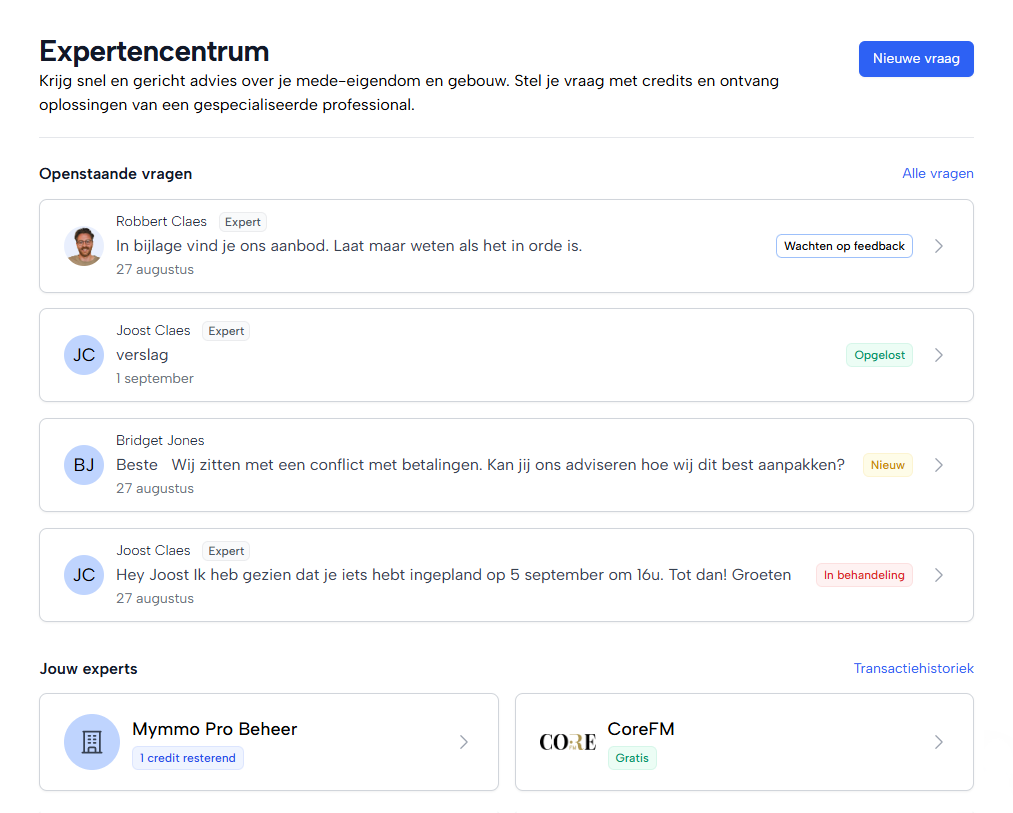Click chevron on 'In behandeling' question row
1013x813 pixels.
[938, 575]
